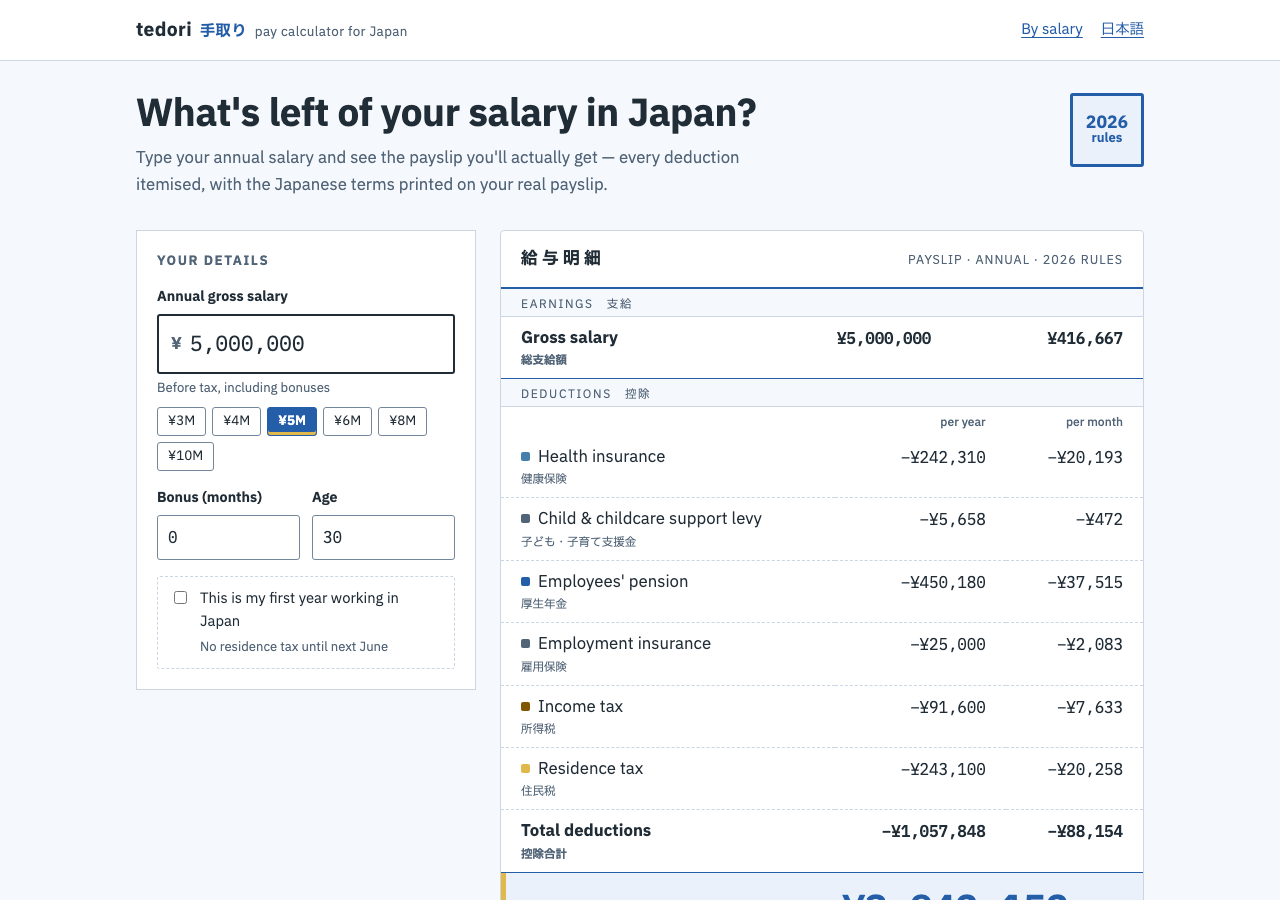Image resolution: width=1280 pixels, height=900 pixels.
Task: Click the Employees' pension label
Action: [613, 581]
